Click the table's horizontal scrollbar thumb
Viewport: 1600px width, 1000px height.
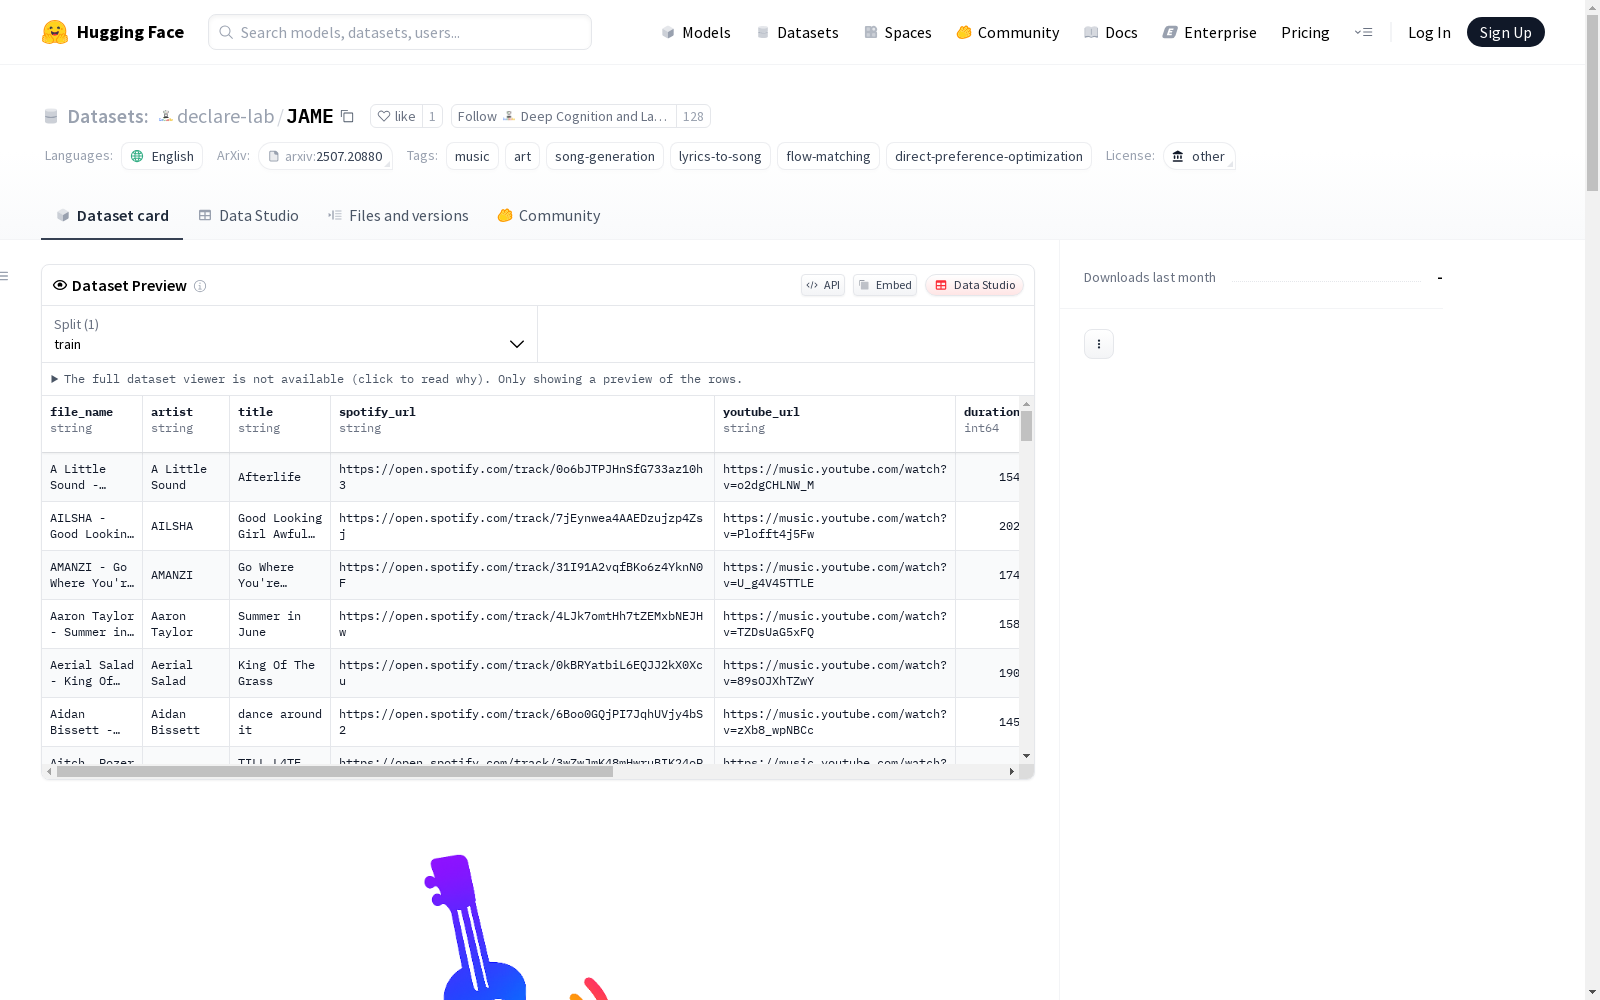(x=335, y=772)
